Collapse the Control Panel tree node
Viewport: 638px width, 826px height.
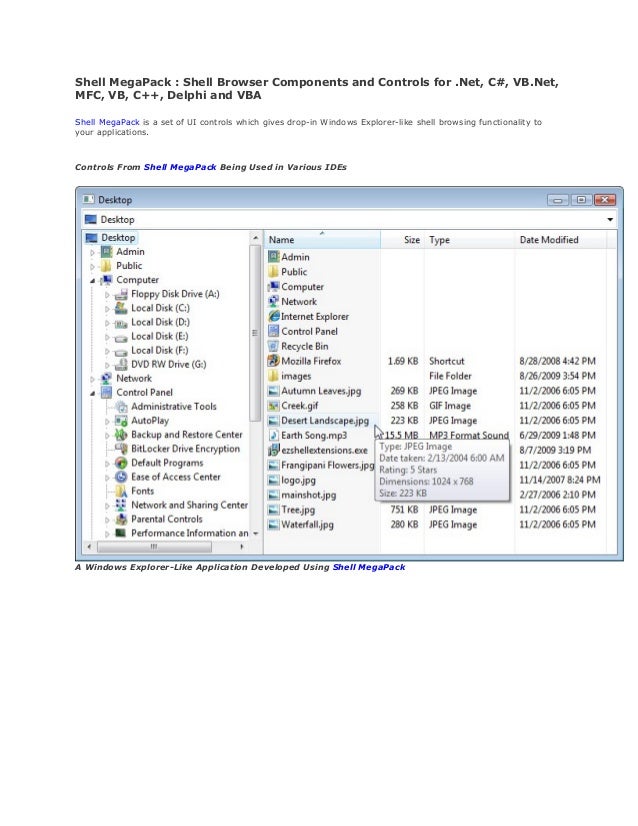[x=92, y=393]
